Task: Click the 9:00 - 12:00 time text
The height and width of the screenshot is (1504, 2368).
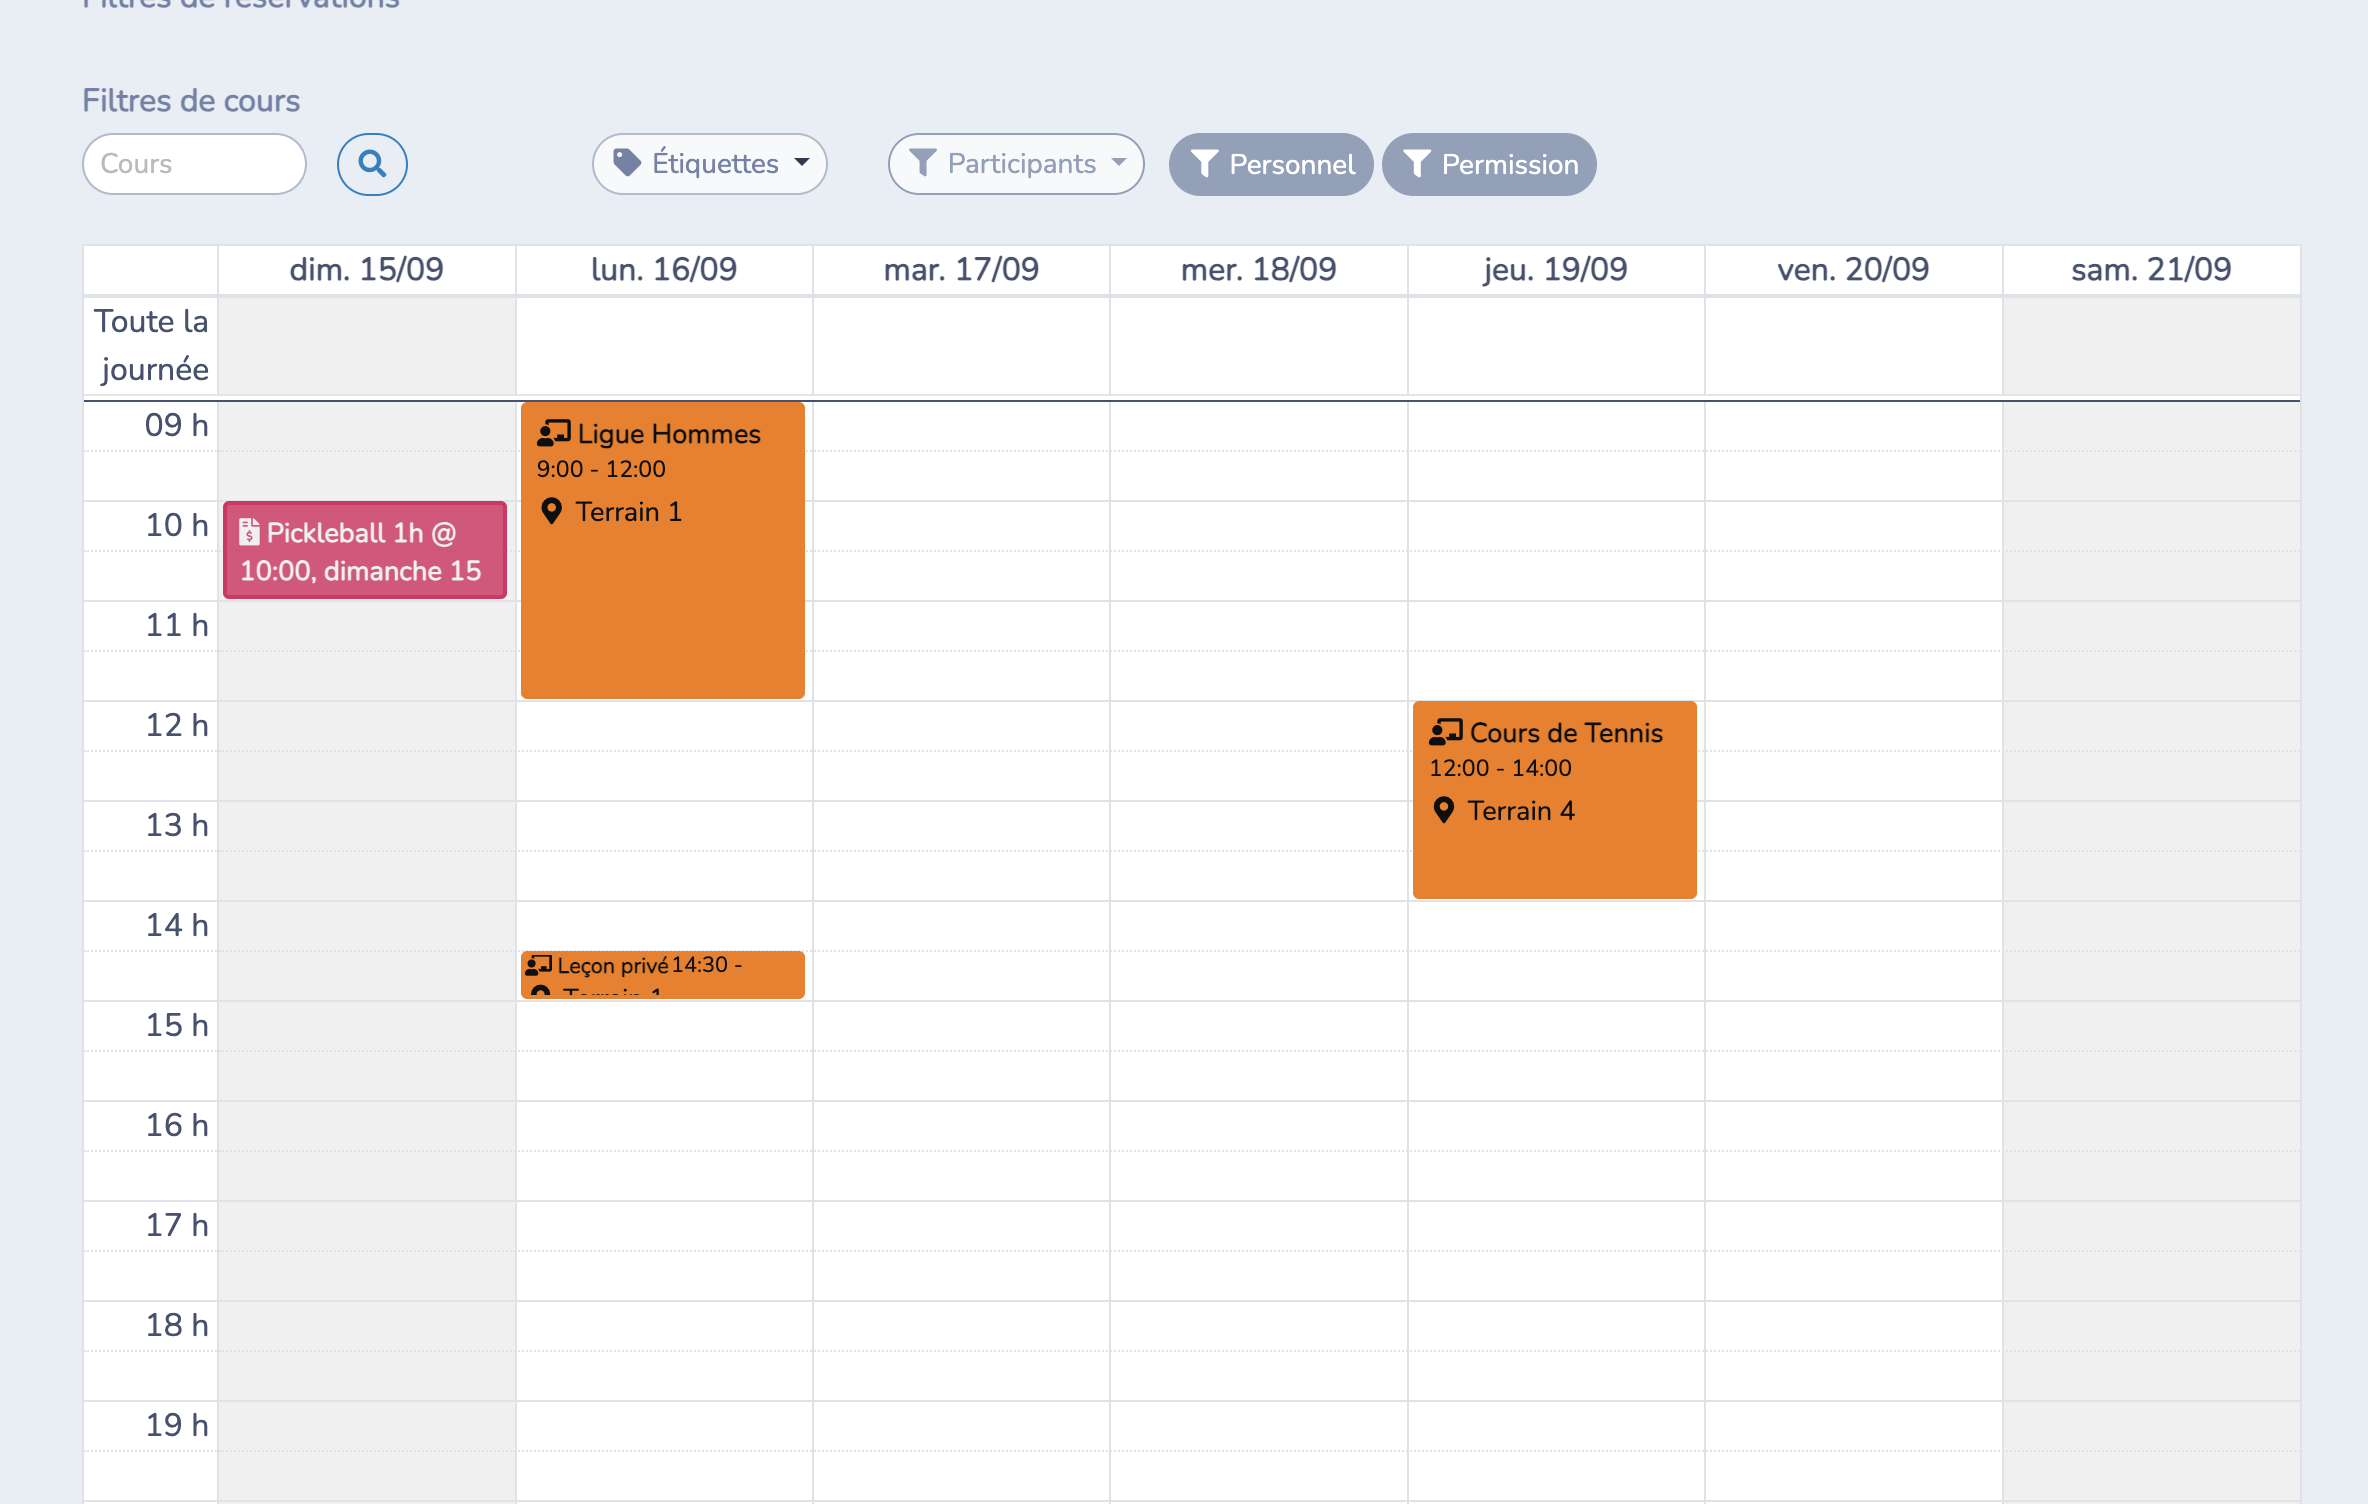Action: [x=601, y=469]
